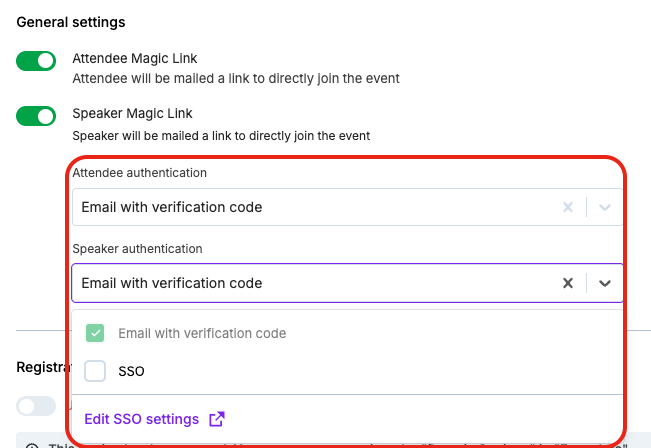Viewport: 651px width, 448px height.
Task: Click external link icon beside Edit SSO settings
Action: (x=216, y=419)
